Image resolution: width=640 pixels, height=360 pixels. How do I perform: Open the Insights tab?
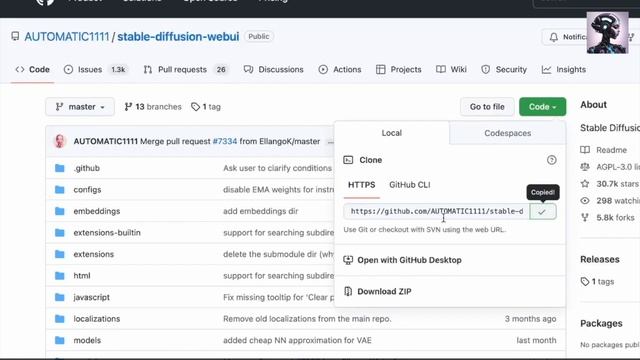pos(564,69)
